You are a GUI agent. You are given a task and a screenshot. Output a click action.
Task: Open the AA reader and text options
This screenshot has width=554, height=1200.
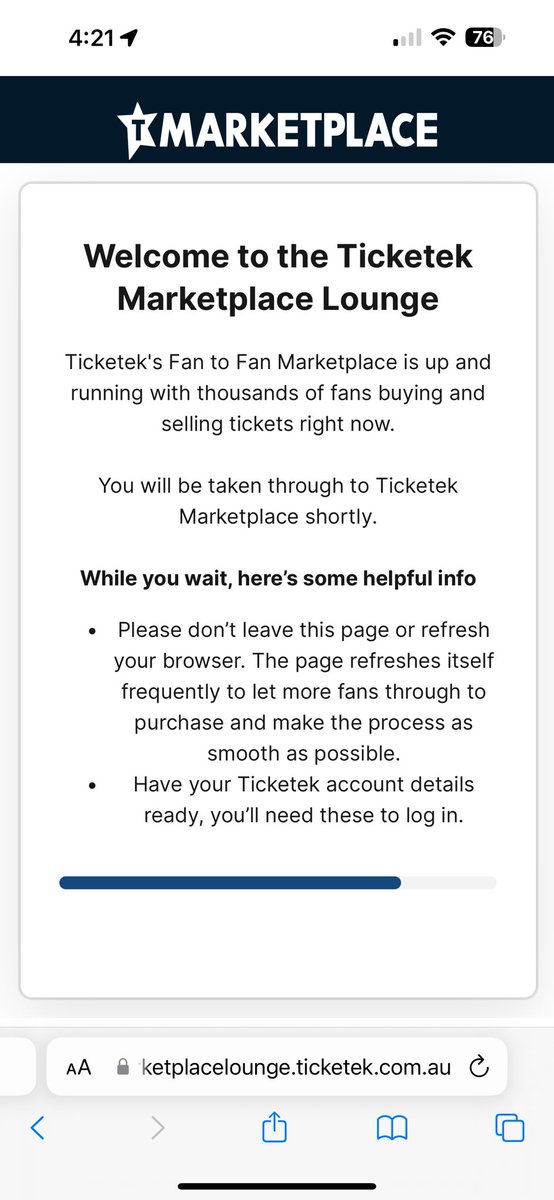pyautogui.click(x=78, y=1067)
